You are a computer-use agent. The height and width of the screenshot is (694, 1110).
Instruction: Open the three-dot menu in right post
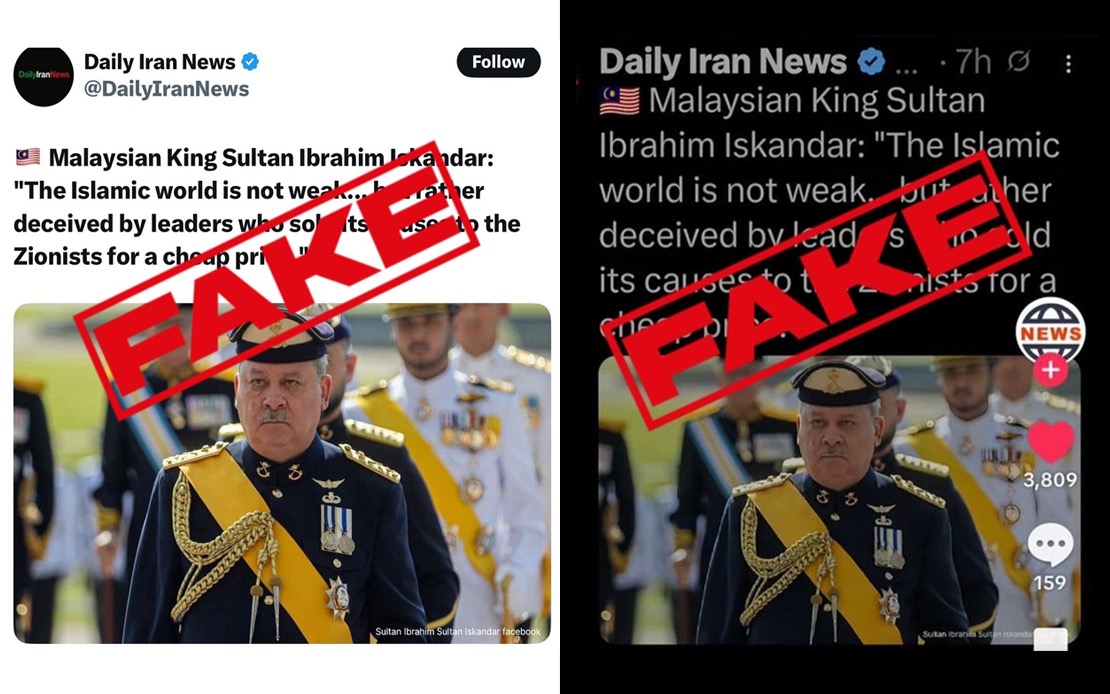point(1068,64)
